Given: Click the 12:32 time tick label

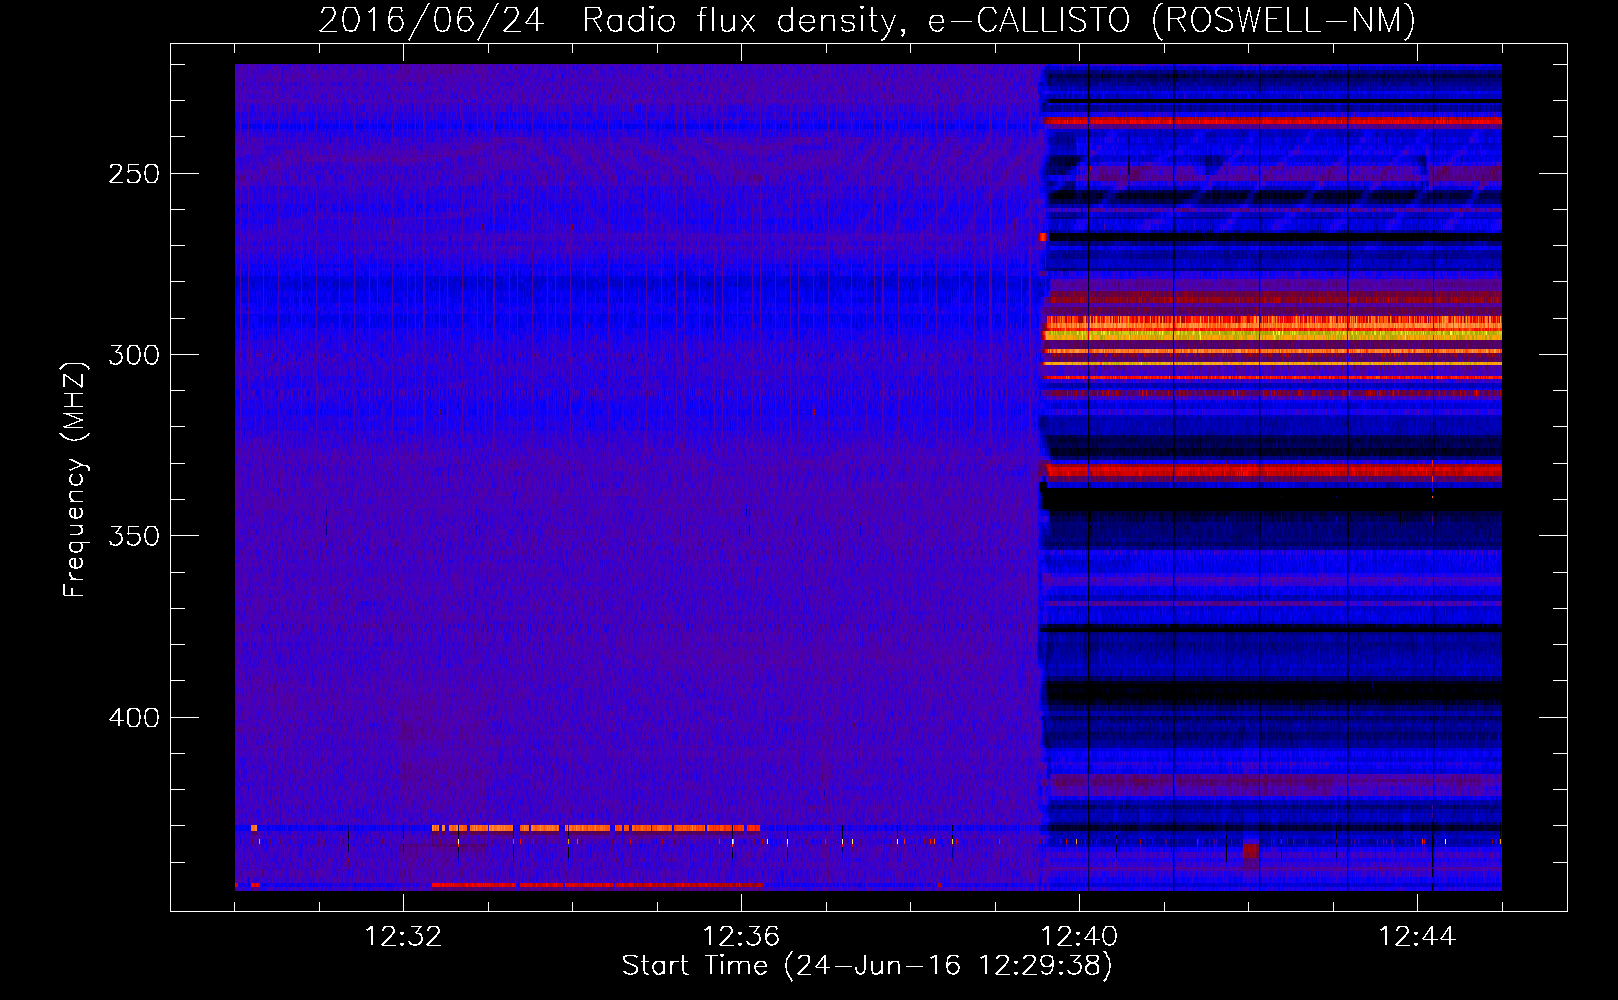Looking at the screenshot, I should click(403, 936).
